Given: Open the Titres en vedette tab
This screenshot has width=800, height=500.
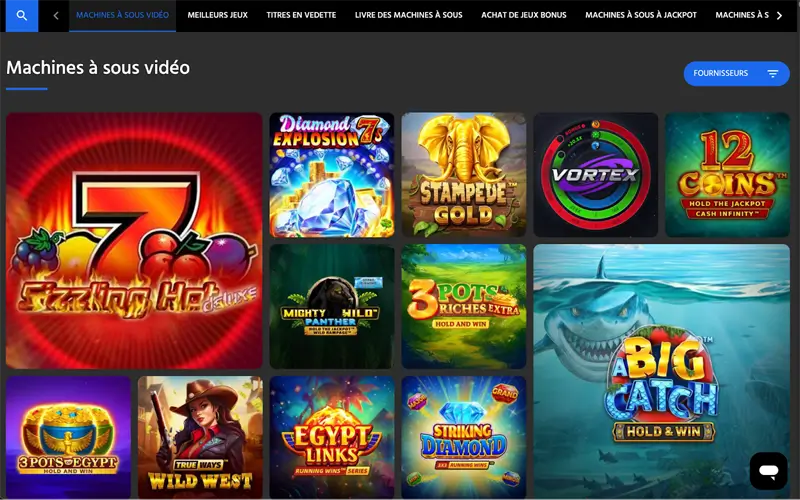Looking at the screenshot, I should point(301,15).
